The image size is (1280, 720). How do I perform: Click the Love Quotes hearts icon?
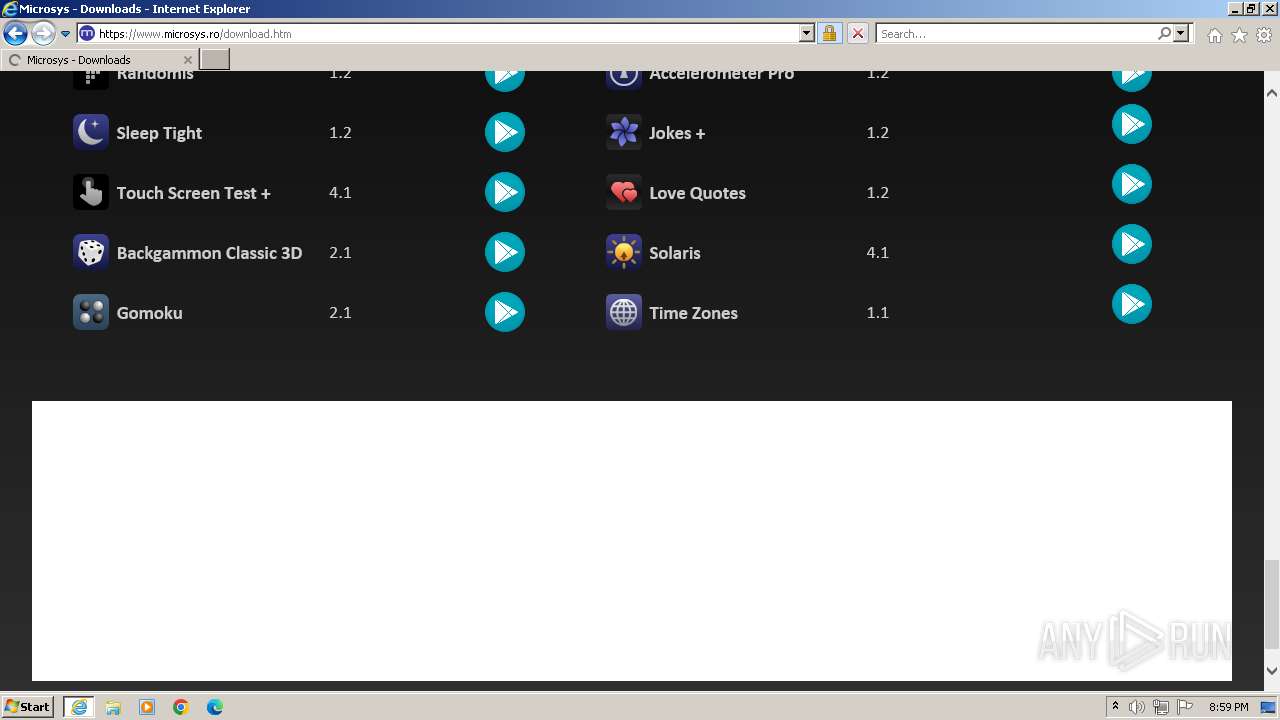[x=624, y=192]
